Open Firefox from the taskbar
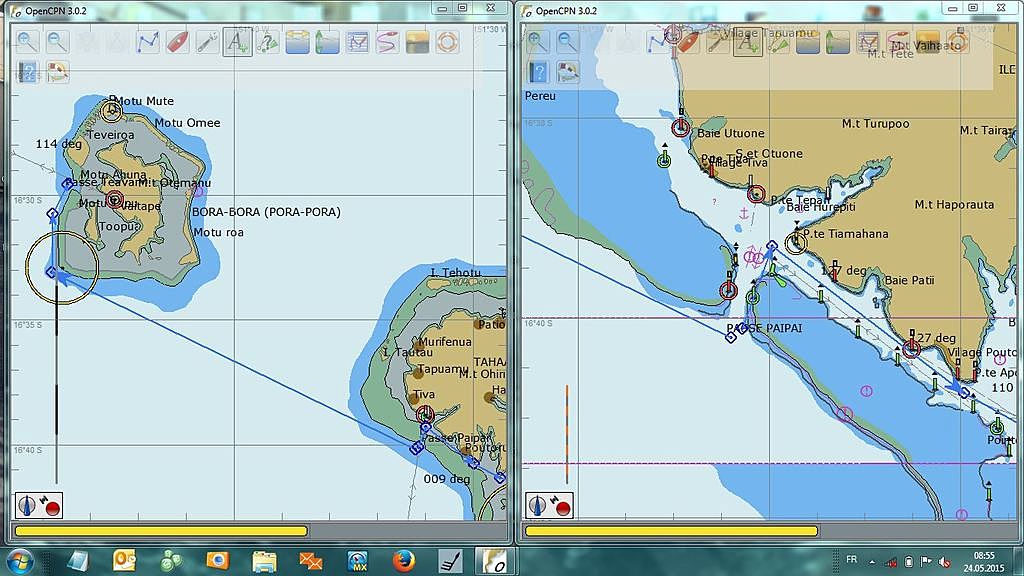Viewport: 1024px width, 576px height. pos(404,561)
